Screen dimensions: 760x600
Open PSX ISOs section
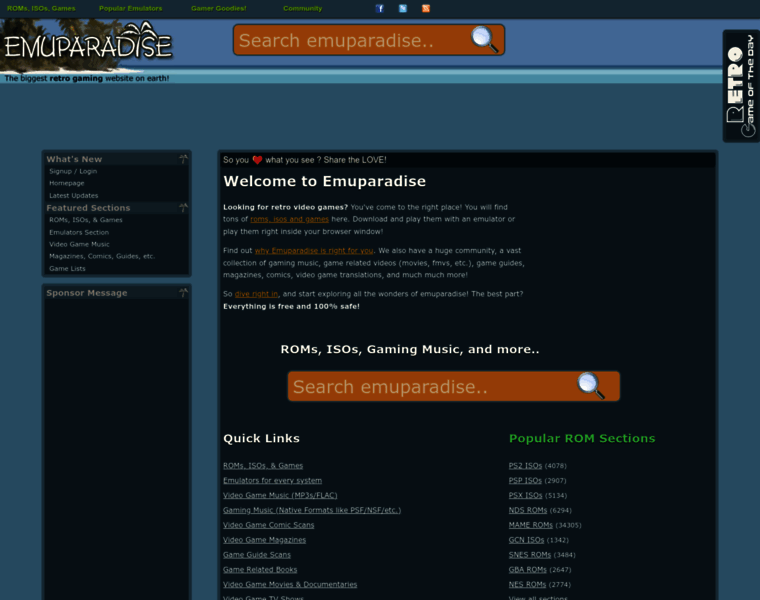pos(525,495)
